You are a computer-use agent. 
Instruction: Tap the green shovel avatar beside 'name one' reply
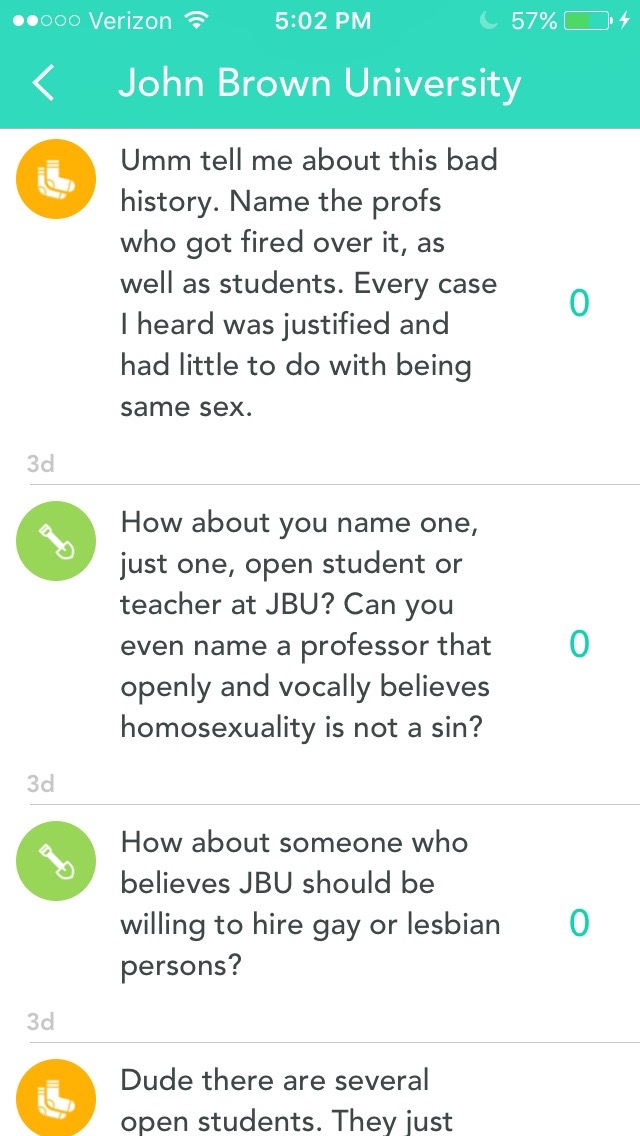(x=56, y=542)
